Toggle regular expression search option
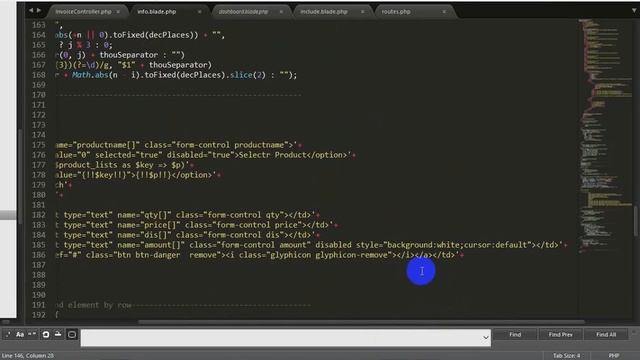This screenshot has width=640, height=360. click(x=8, y=335)
